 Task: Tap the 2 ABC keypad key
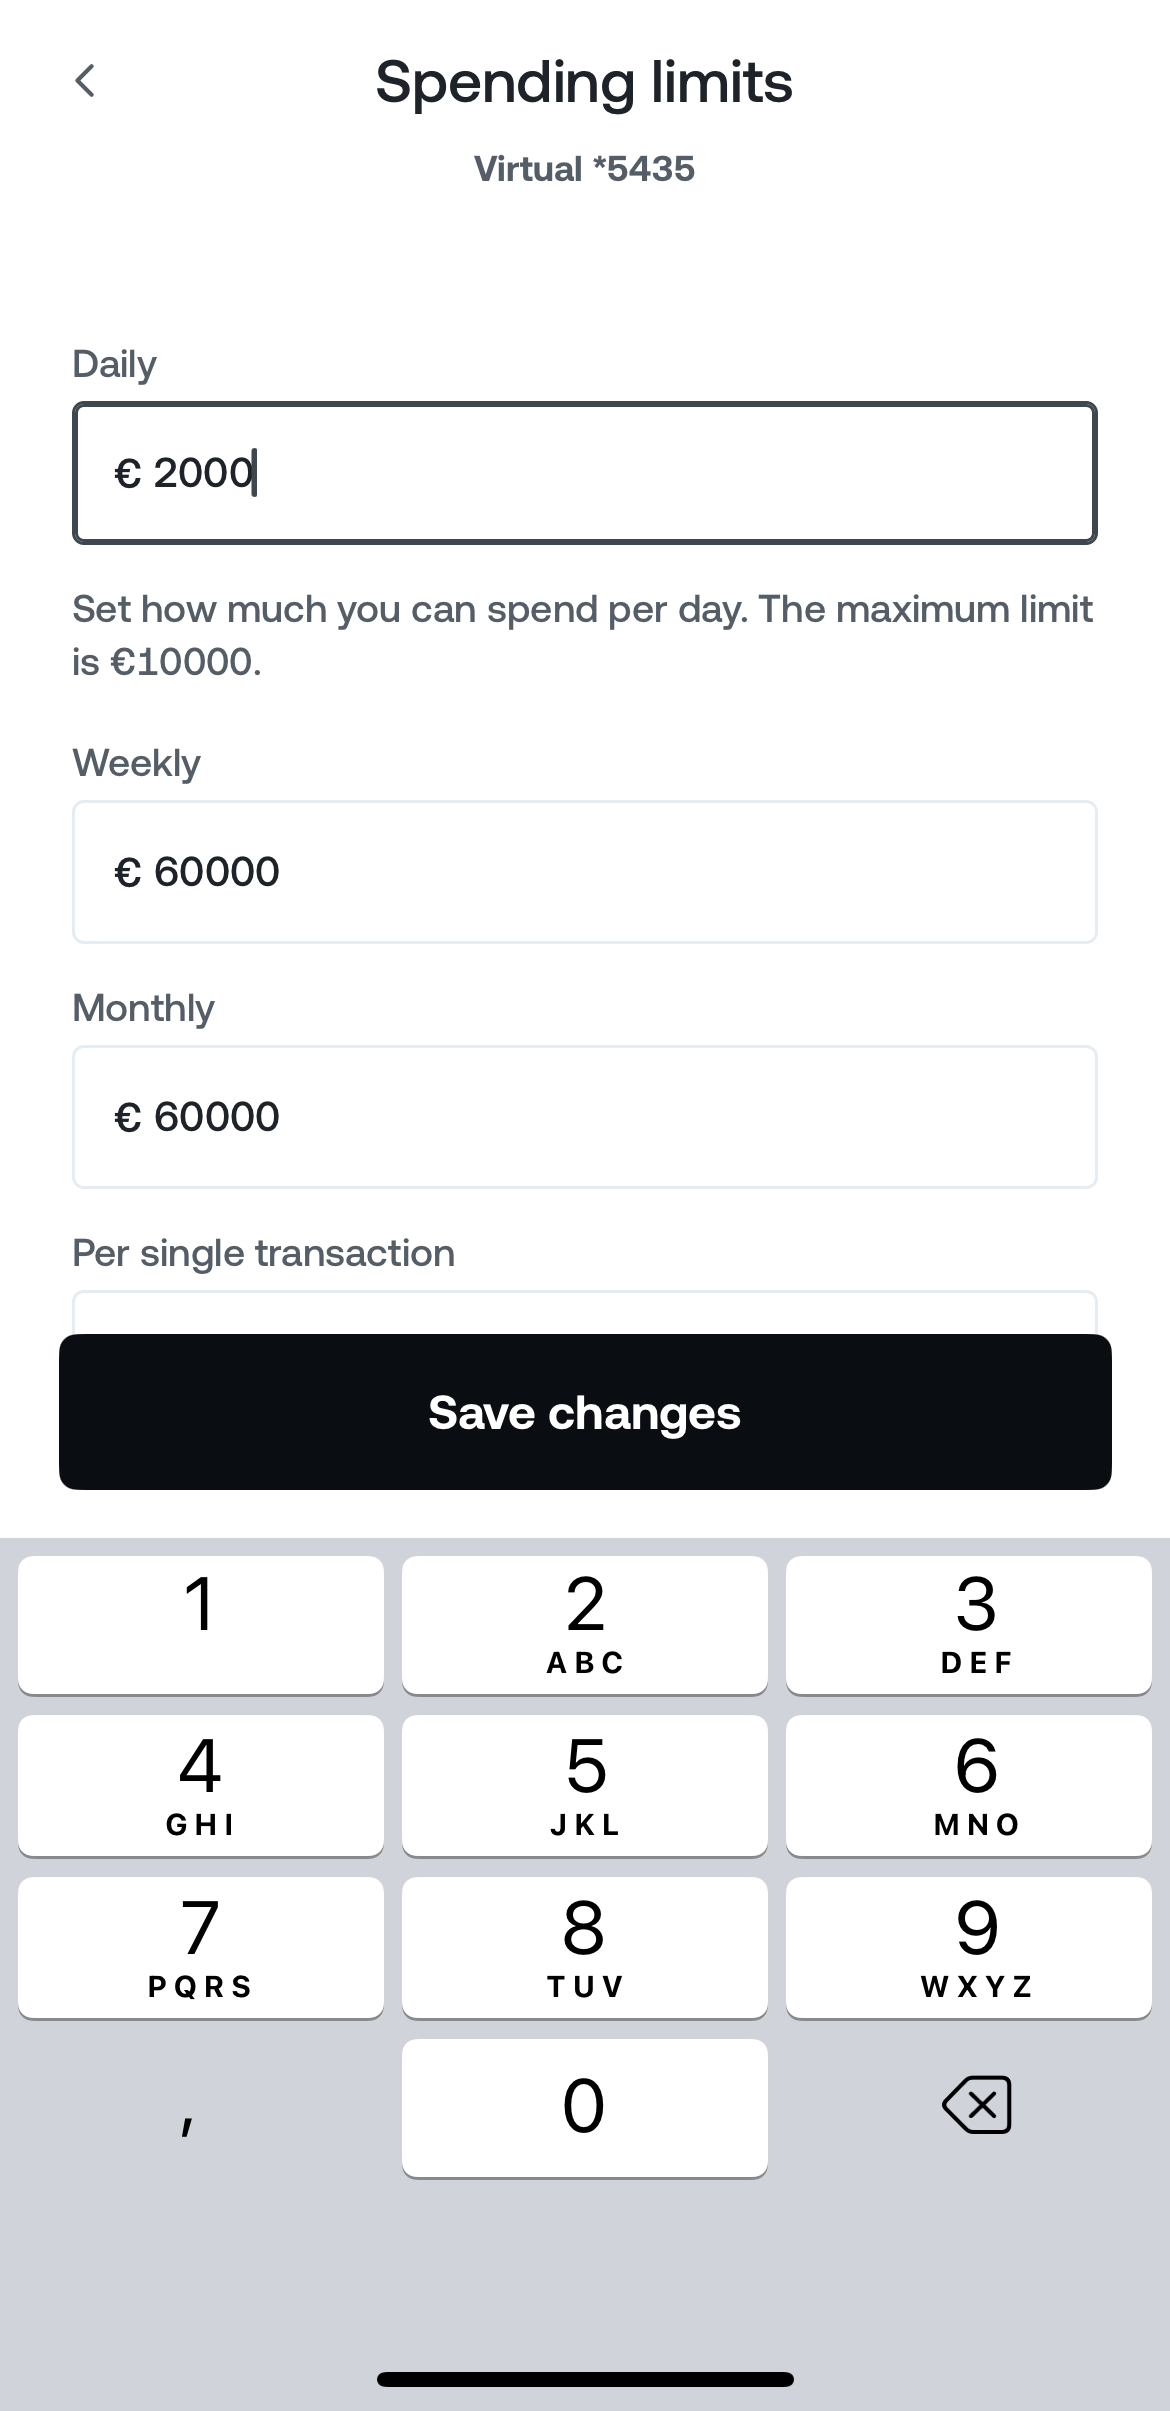584,1624
